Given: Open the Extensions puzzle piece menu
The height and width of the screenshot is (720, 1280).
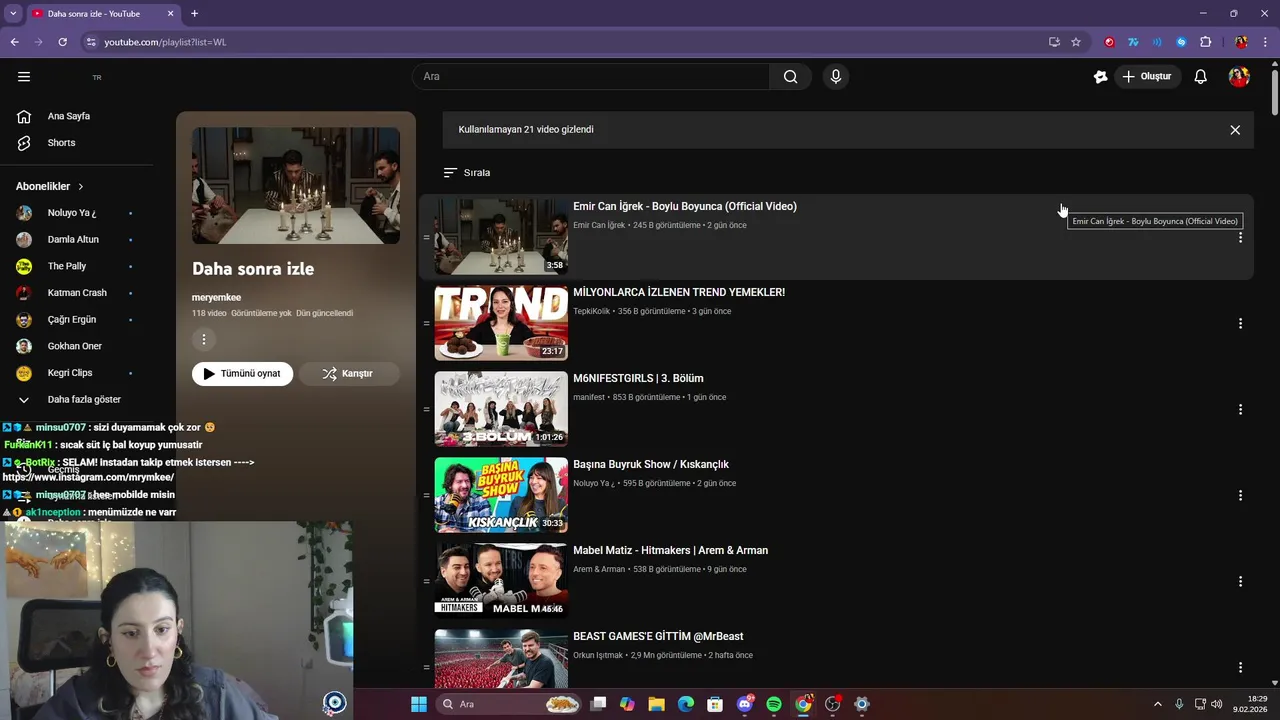Looking at the screenshot, I should coord(1205,42).
